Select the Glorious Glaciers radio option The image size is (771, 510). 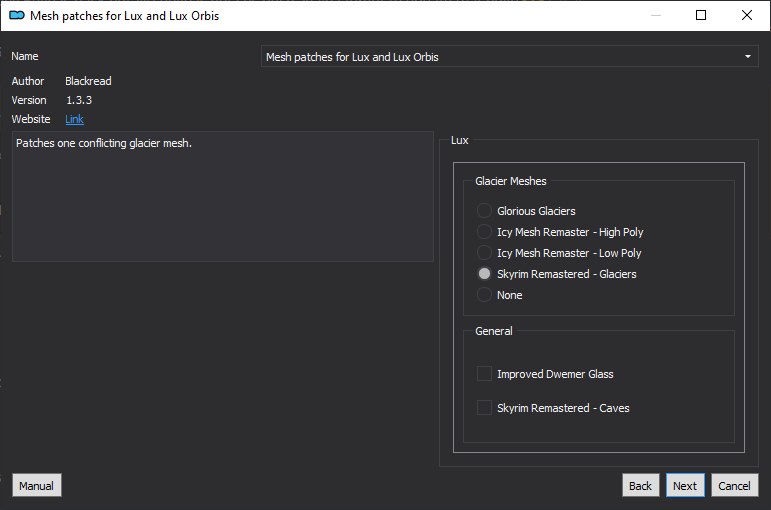click(484, 211)
